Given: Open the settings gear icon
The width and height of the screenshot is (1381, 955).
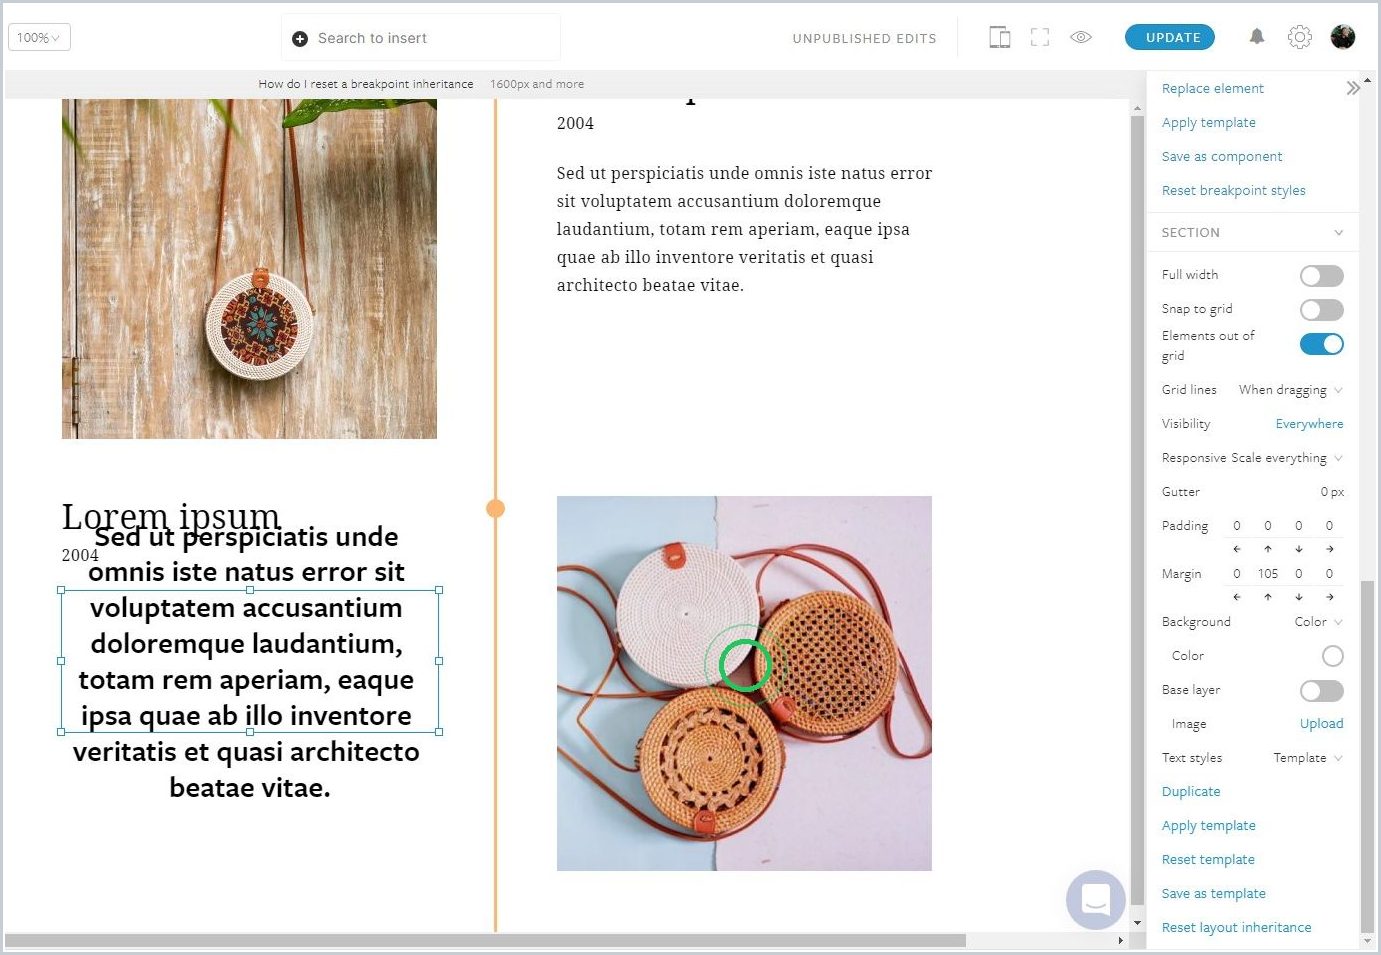Looking at the screenshot, I should point(1299,37).
